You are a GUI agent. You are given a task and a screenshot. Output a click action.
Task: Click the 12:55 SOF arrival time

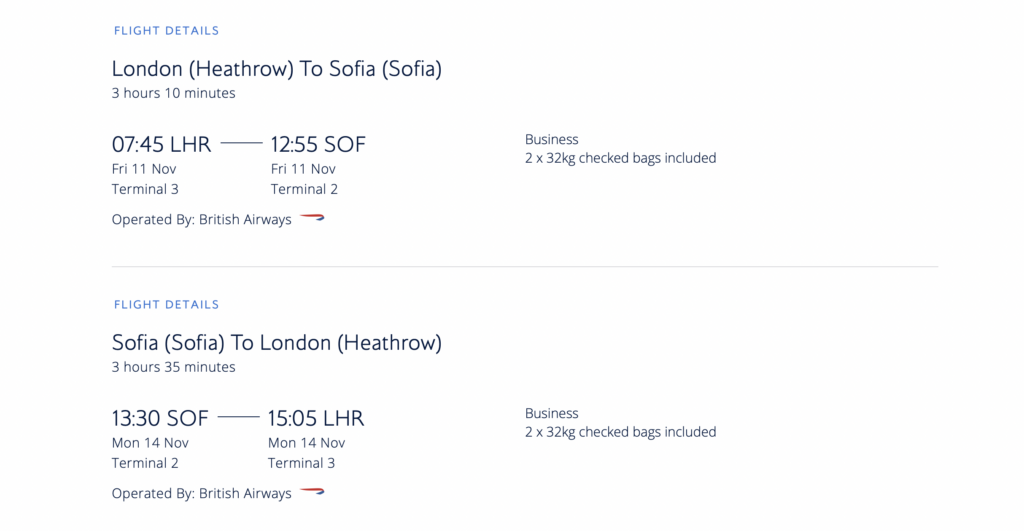coord(318,144)
